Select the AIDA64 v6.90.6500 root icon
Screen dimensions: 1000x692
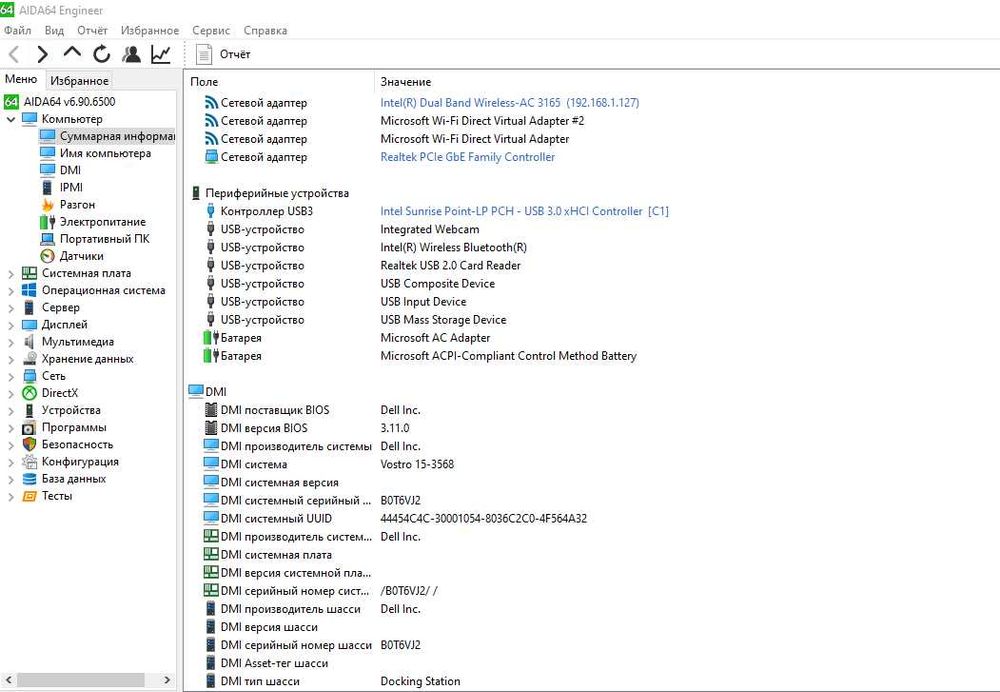11,101
